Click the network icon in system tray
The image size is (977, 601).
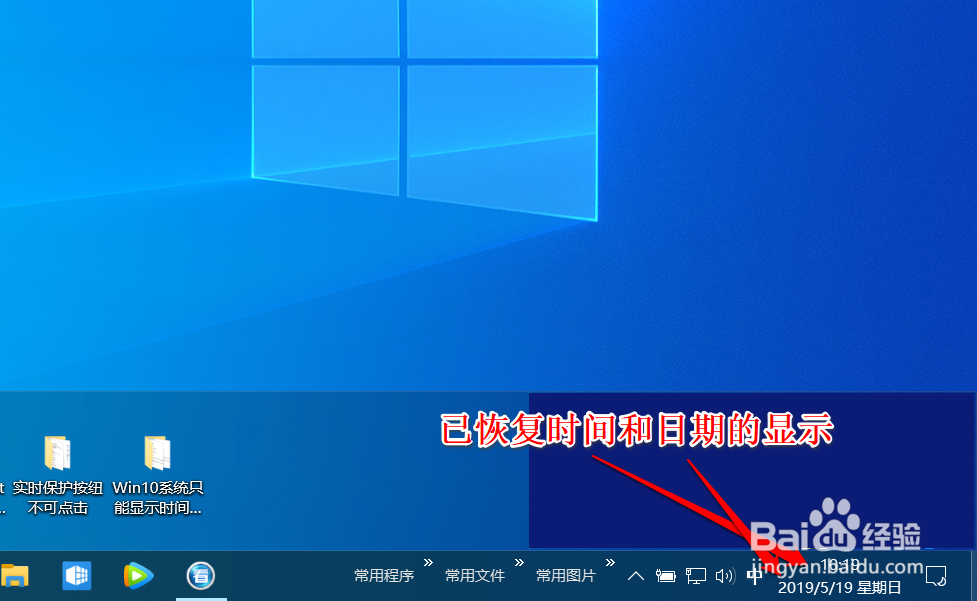coord(696,576)
